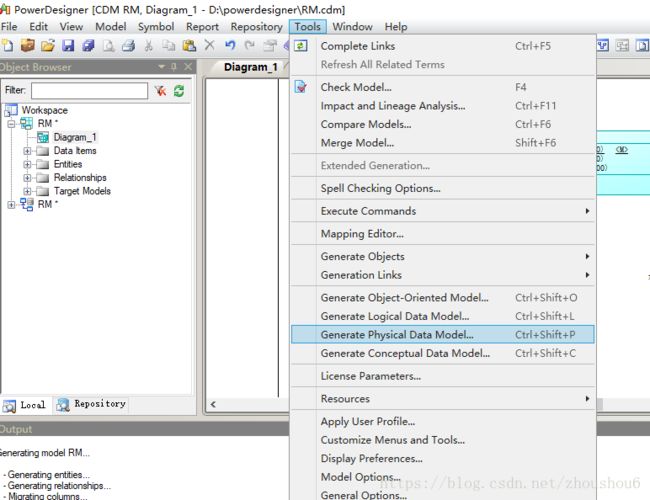Select Impact and Lineage Analysis

pos(443,106)
